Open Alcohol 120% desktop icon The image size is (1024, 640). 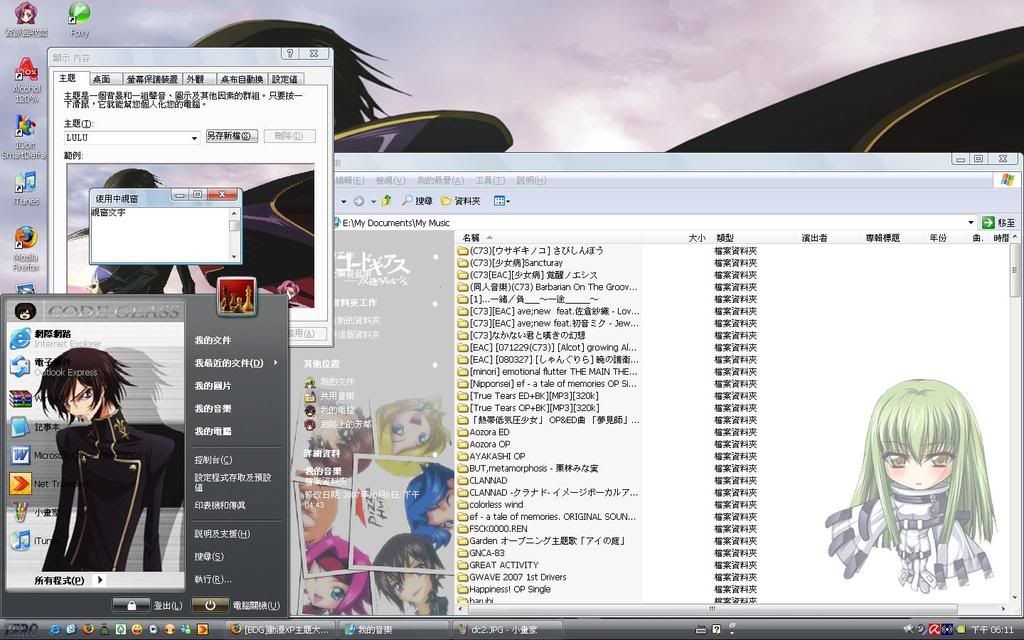(27, 79)
